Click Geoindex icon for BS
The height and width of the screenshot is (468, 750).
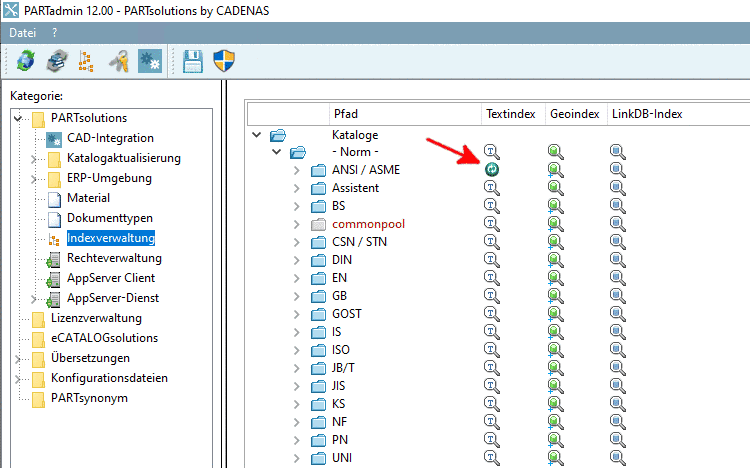coord(555,206)
